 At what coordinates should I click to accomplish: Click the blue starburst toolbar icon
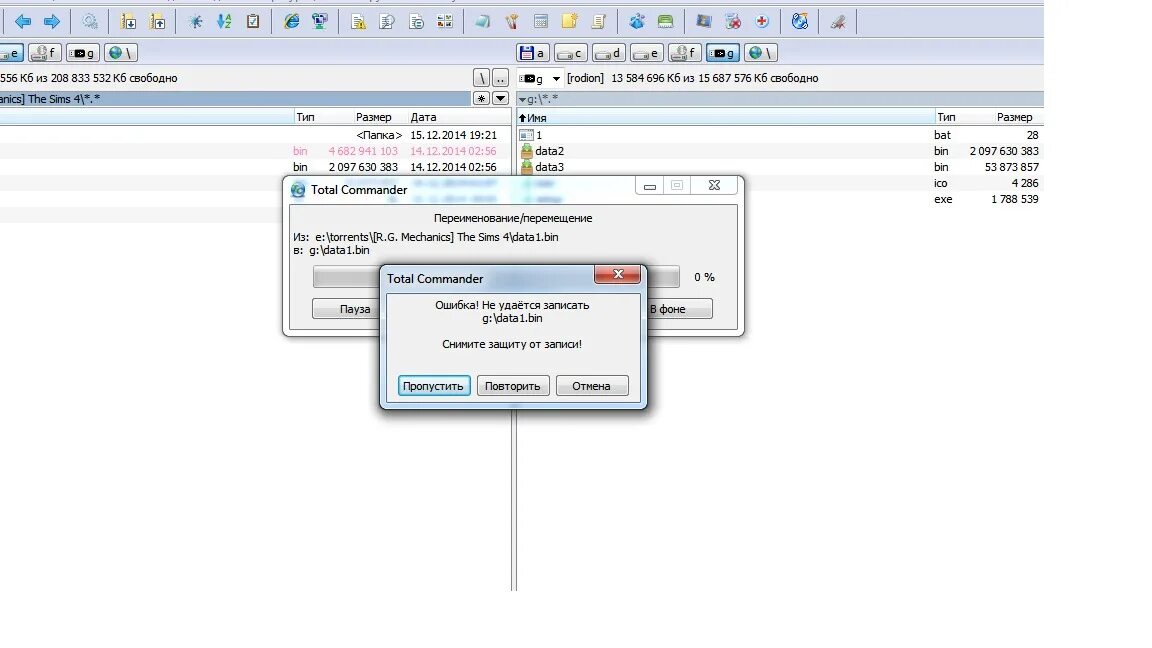[195, 21]
